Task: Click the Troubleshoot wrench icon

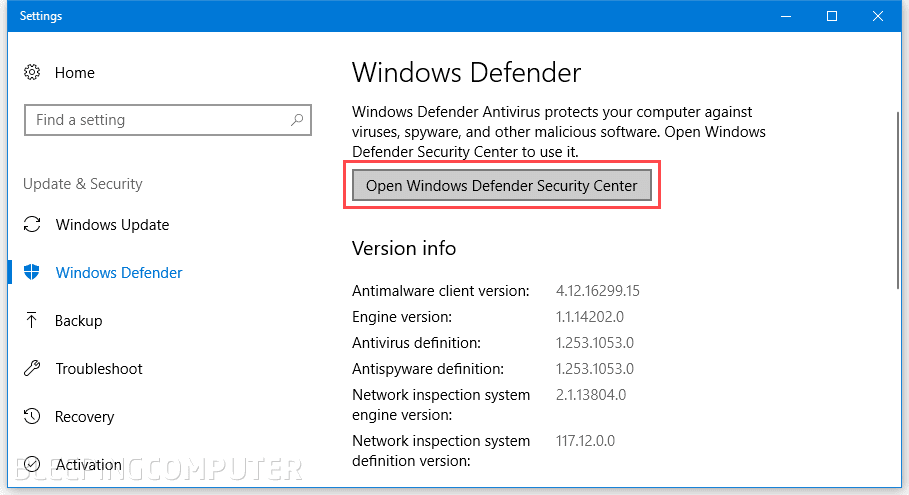Action: [x=32, y=368]
